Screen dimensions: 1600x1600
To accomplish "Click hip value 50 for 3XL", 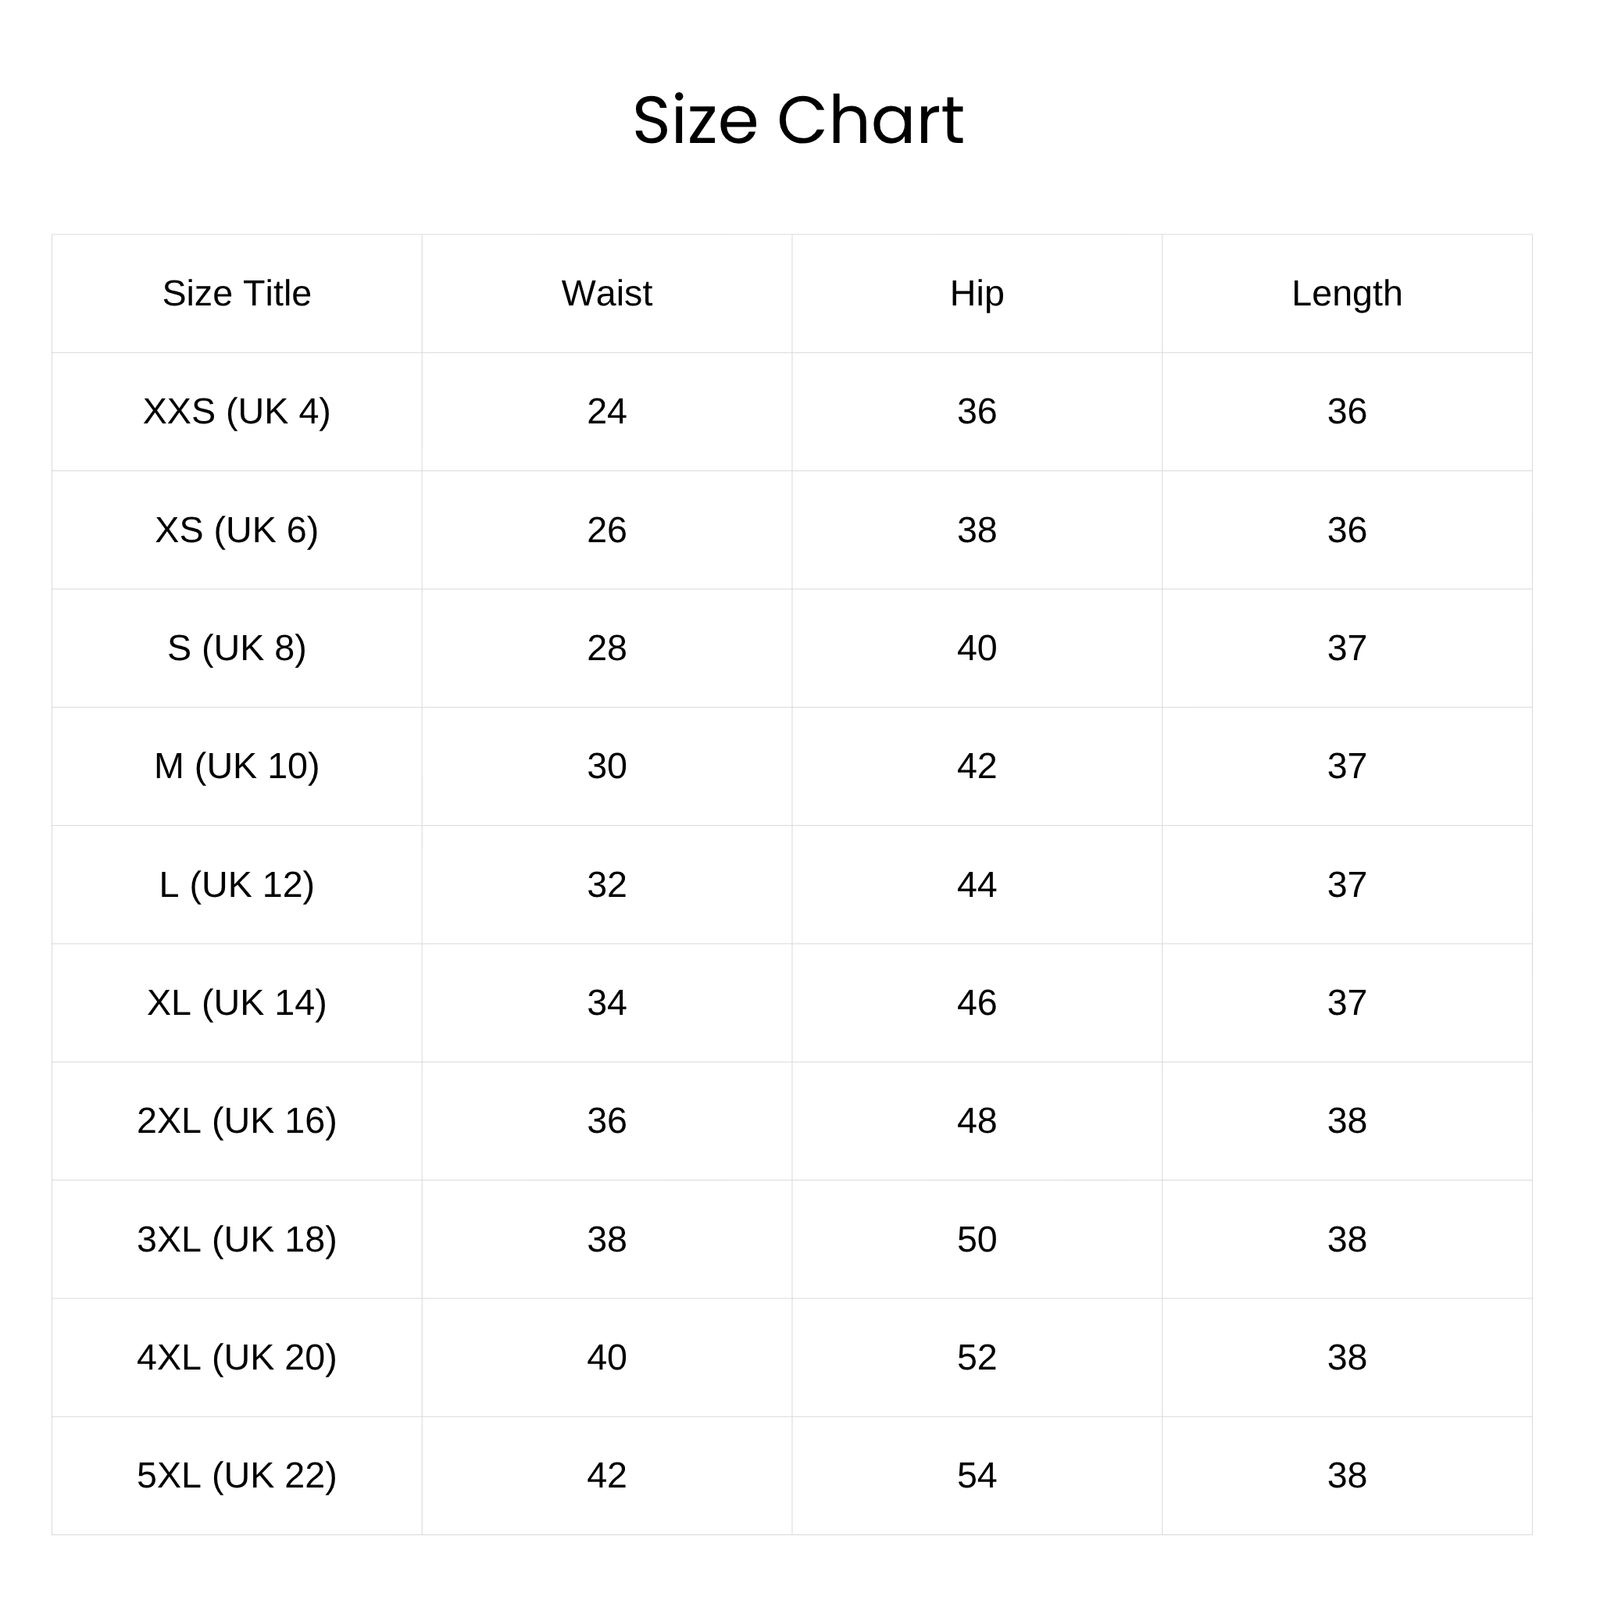I will point(977,1240).
